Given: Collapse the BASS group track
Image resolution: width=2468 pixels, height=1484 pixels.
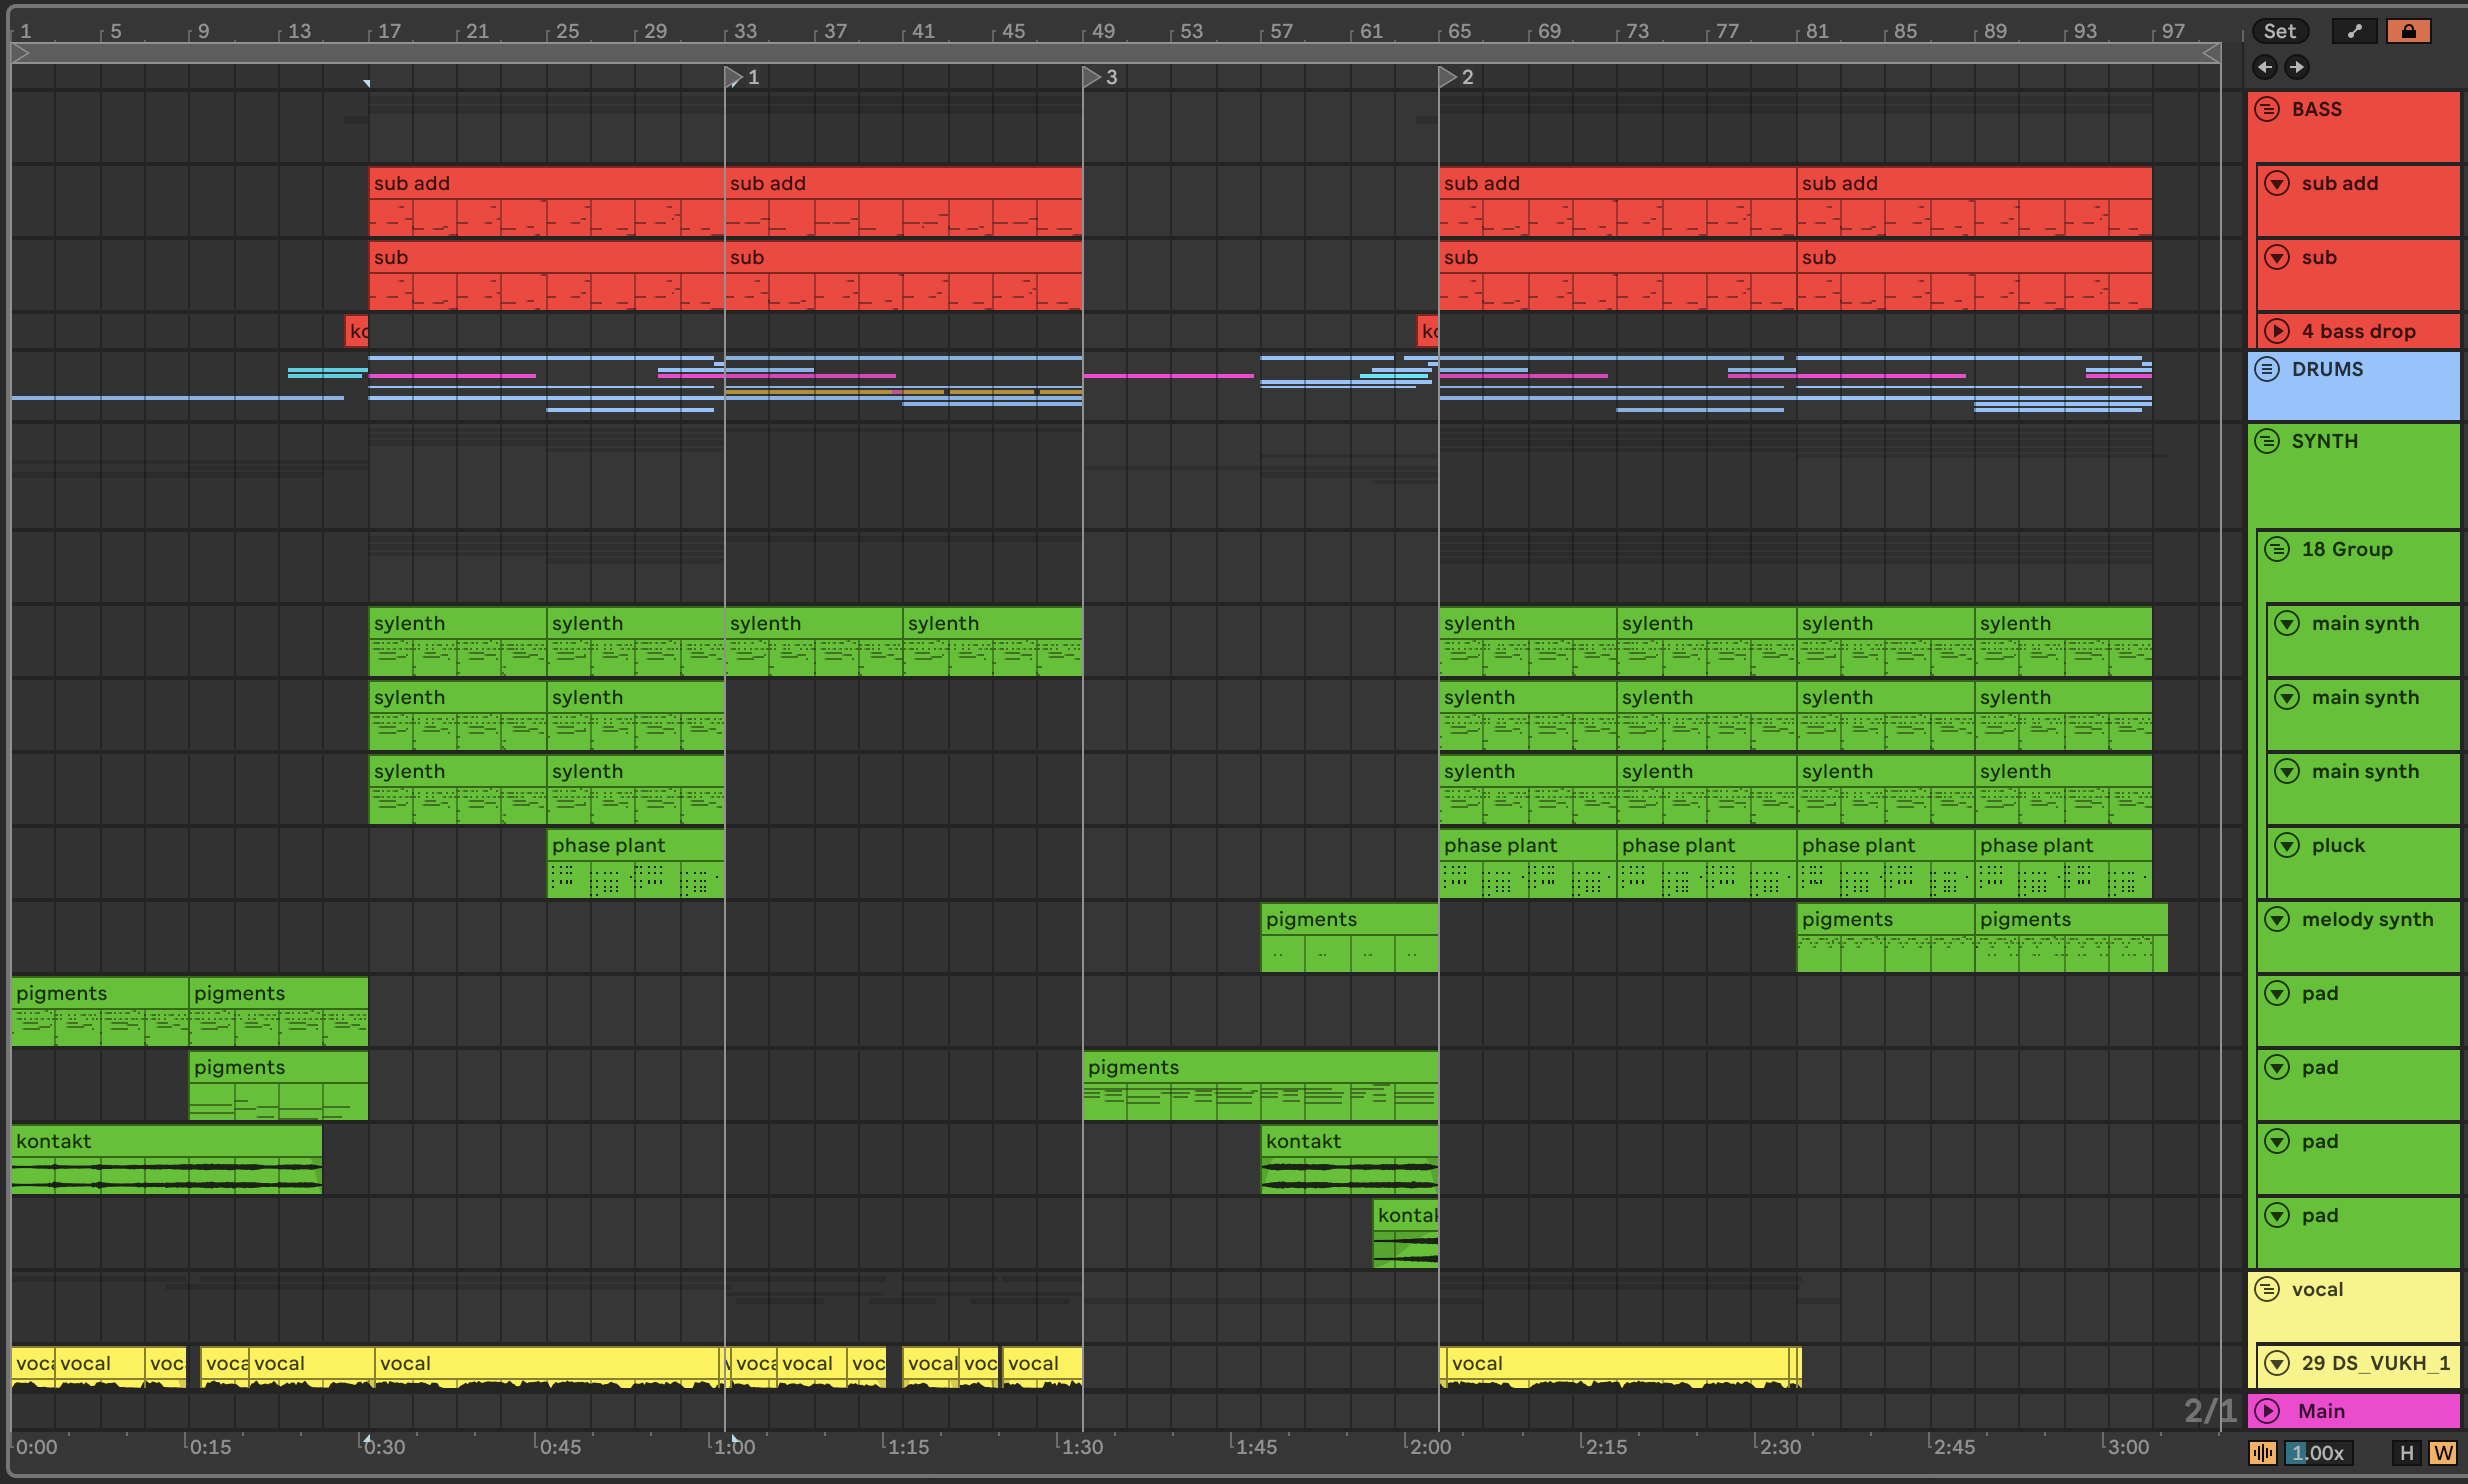Looking at the screenshot, I should pyautogui.click(x=2268, y=110).
